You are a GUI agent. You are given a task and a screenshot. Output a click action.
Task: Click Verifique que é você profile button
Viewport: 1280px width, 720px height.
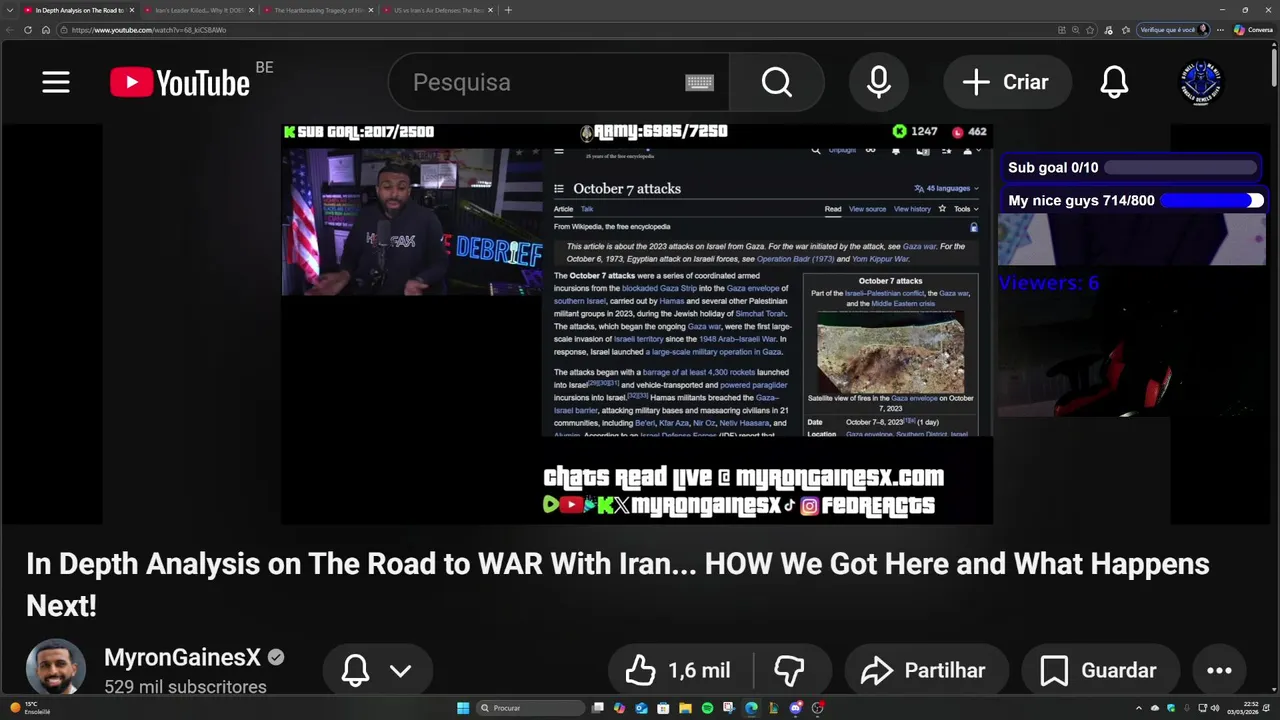pos(1174,30)
